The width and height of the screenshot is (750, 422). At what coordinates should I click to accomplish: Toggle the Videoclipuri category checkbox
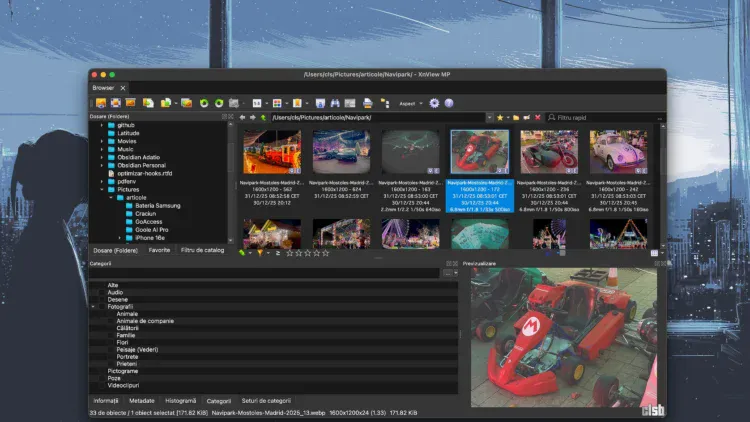tap(102, 385)
